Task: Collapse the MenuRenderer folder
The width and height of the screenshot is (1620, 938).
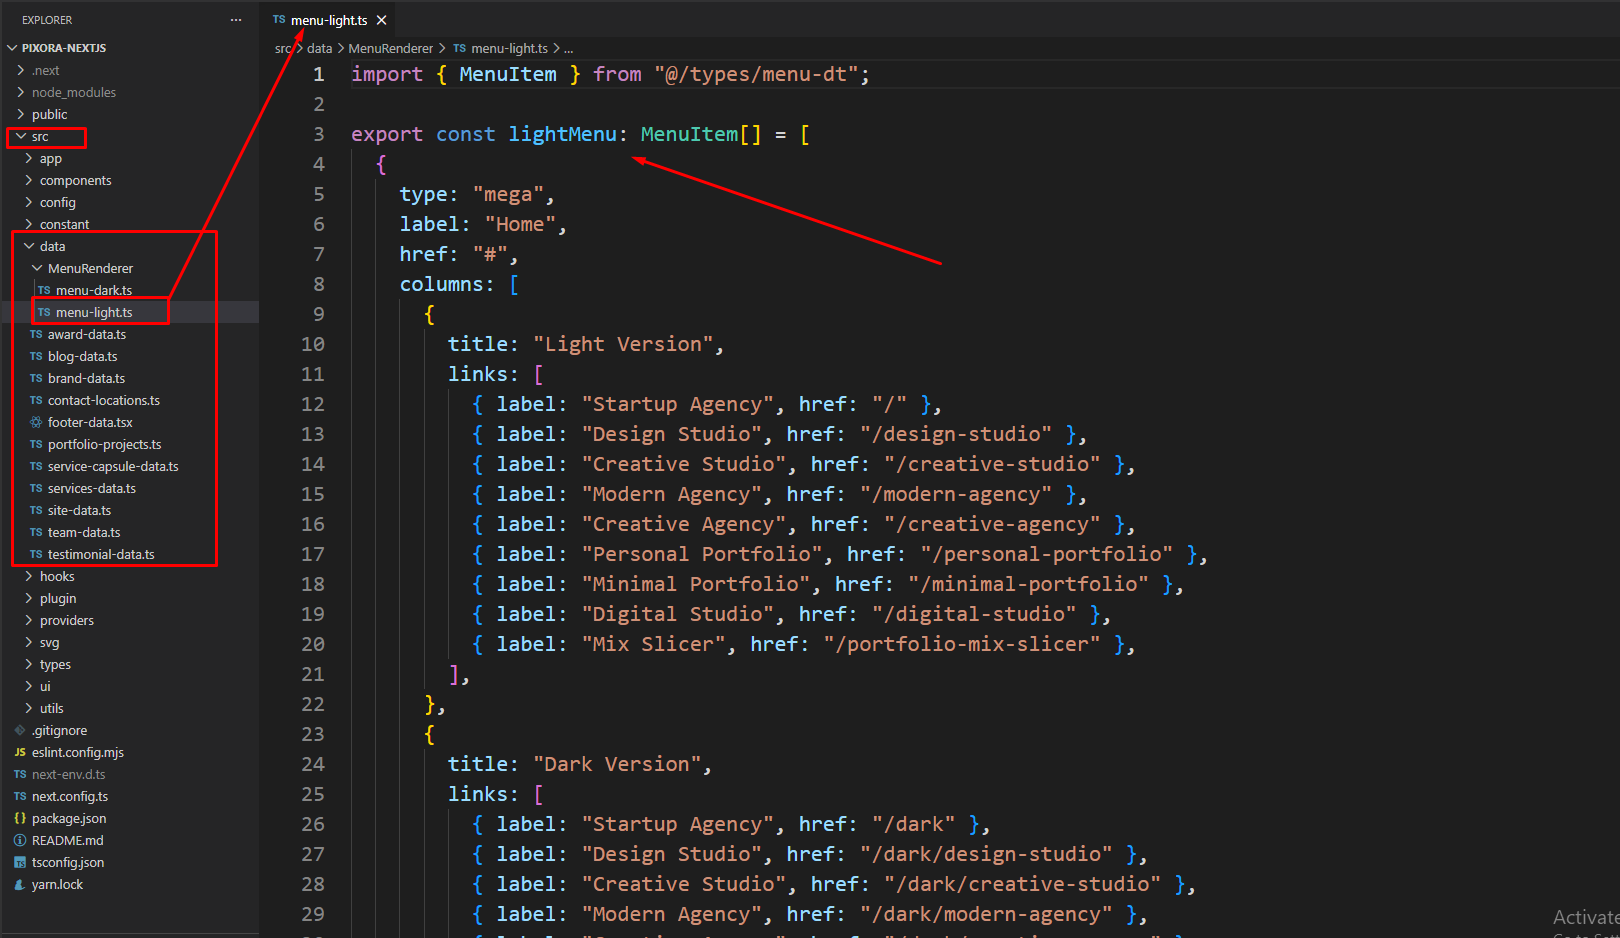Action: 90,268
